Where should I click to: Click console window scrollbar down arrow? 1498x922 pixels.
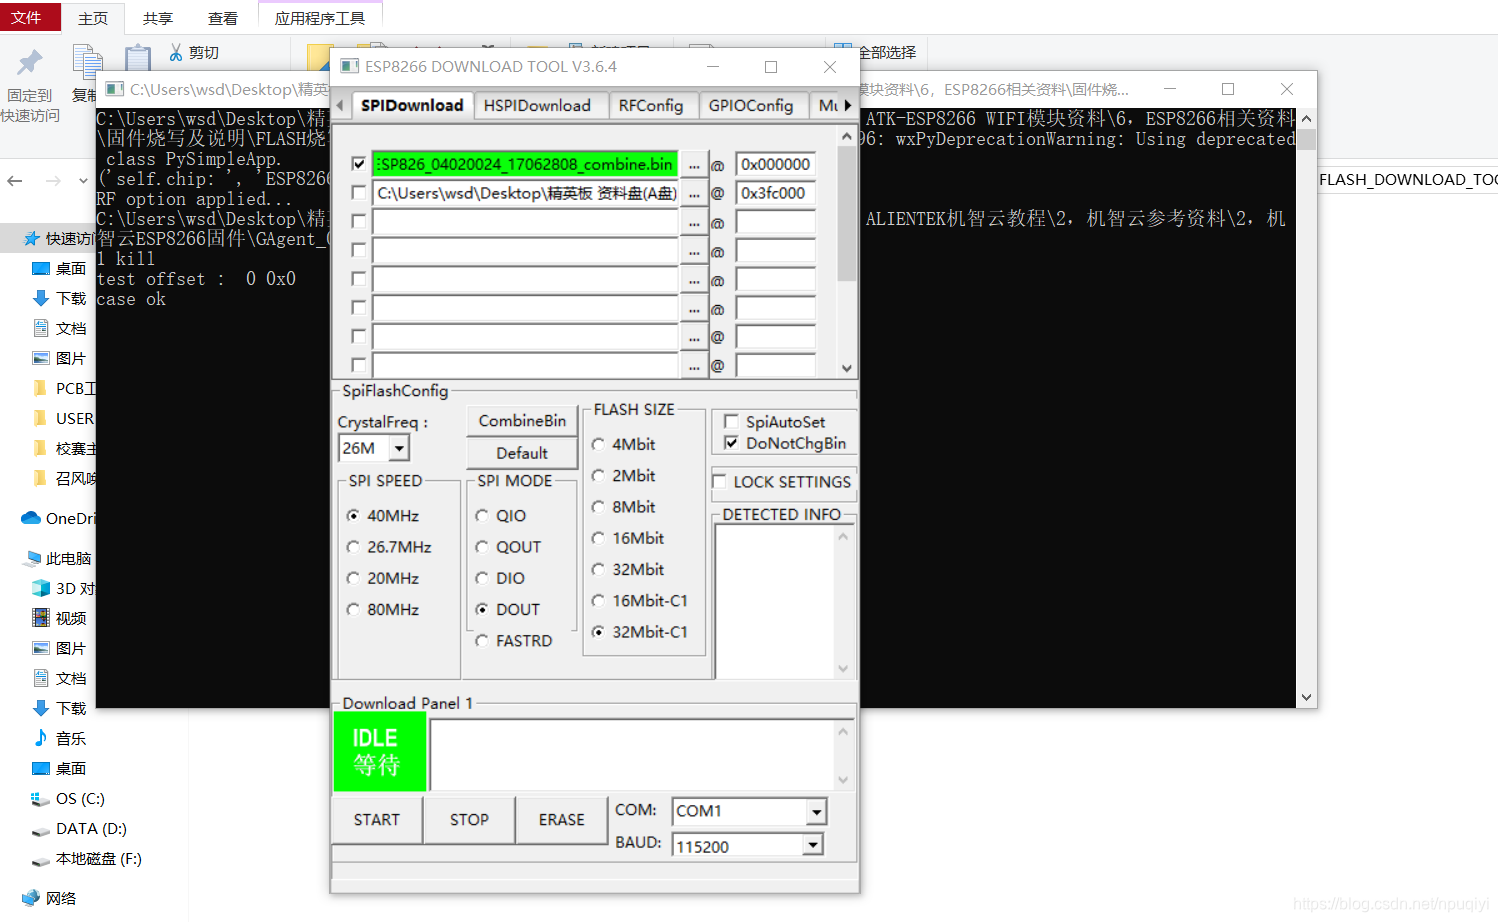(x=1306, y=697)
